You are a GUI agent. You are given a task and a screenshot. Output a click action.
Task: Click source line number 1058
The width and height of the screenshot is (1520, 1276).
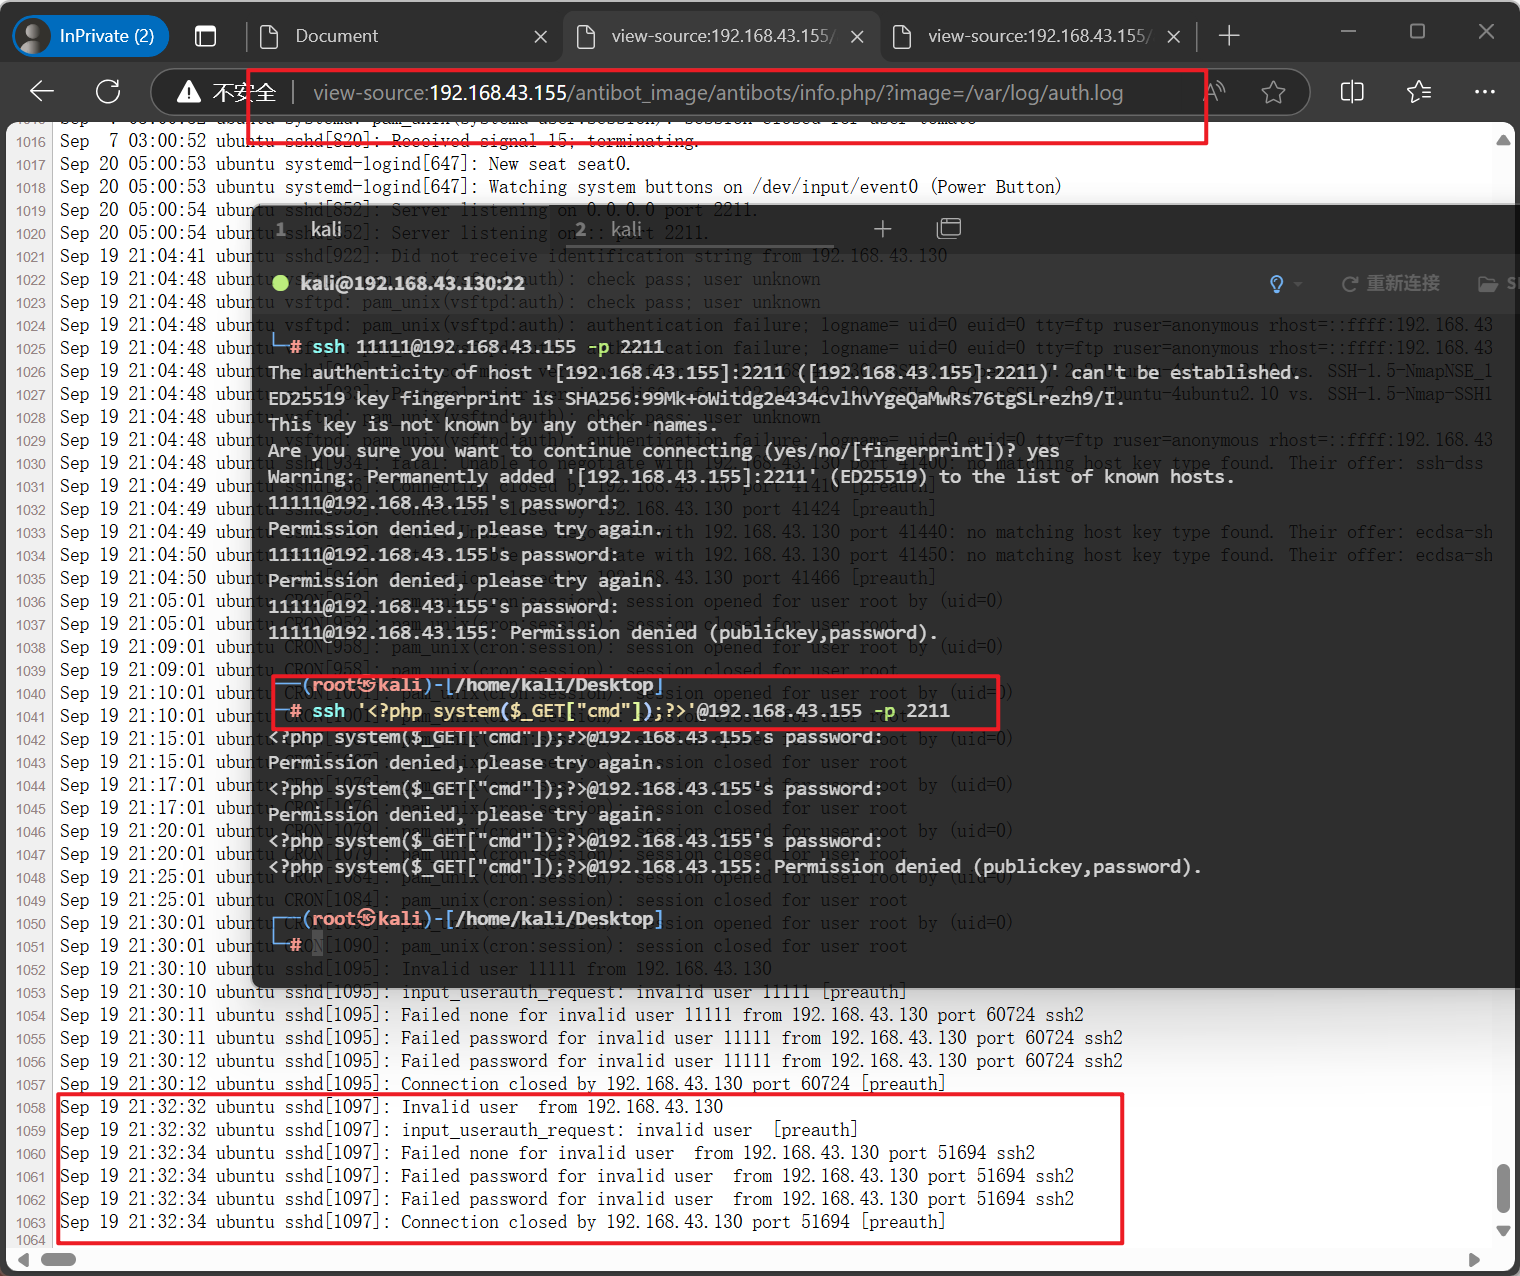[31, 1108]
